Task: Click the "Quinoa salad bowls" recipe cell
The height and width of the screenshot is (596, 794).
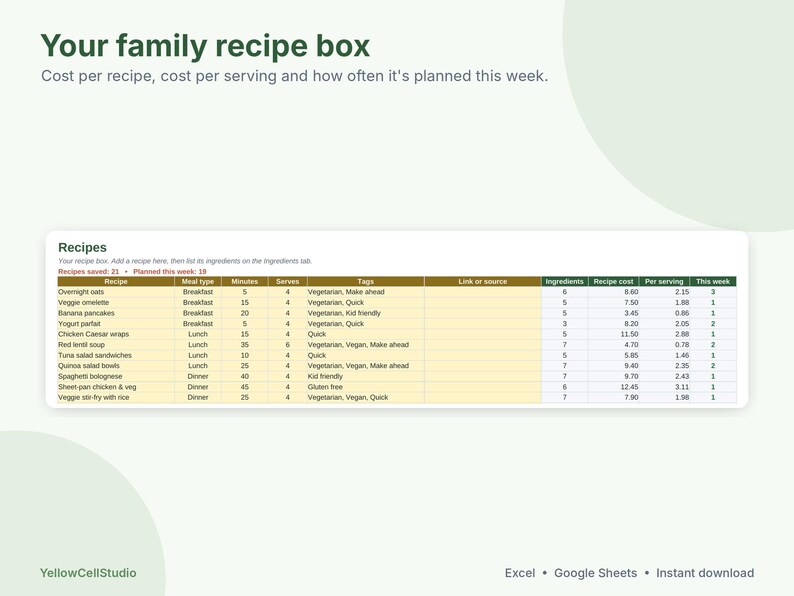Action: click(116, 366)
